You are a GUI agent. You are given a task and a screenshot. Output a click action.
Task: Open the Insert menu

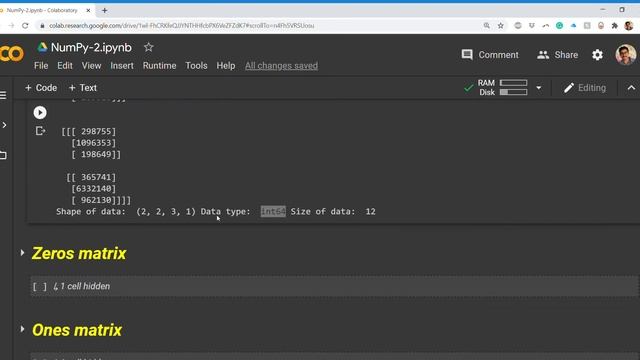pyautogui.click(x=122, y=66)
